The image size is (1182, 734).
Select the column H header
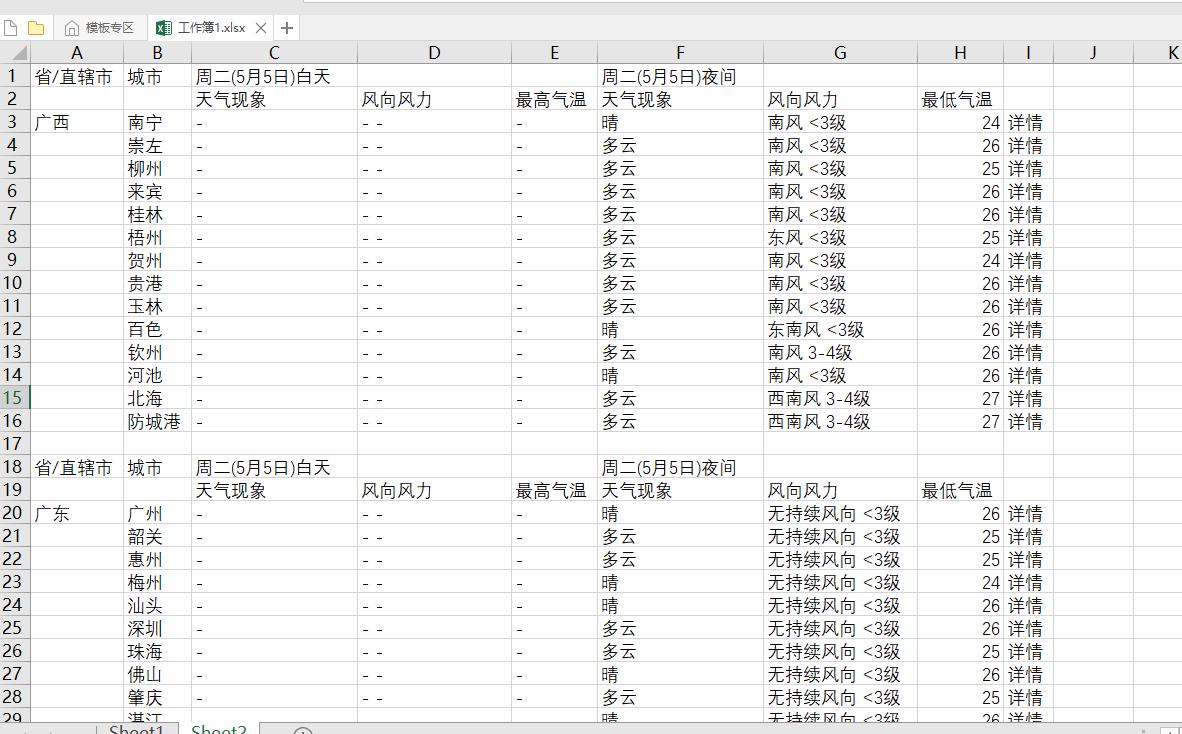[960, 51]
